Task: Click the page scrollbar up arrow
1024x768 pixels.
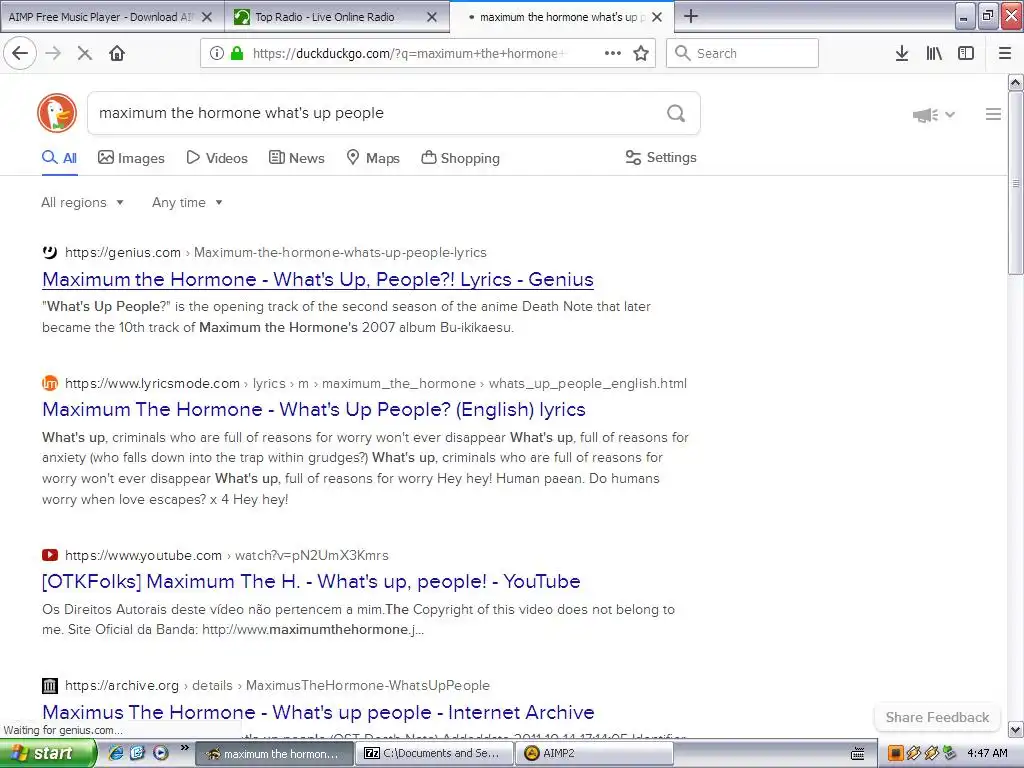Action: [1015, 82]
